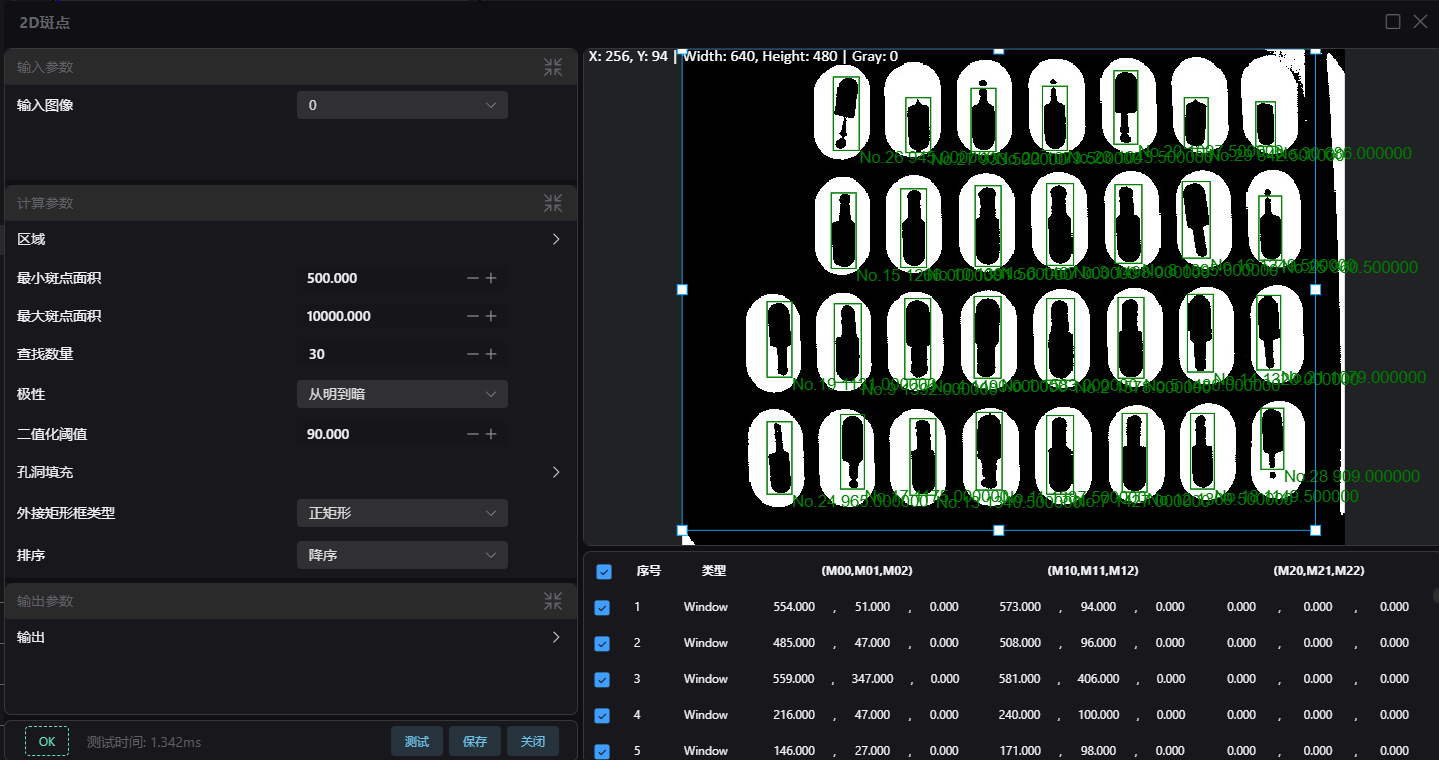Collapse the 输出参数 panel icon

pos(553,601)
